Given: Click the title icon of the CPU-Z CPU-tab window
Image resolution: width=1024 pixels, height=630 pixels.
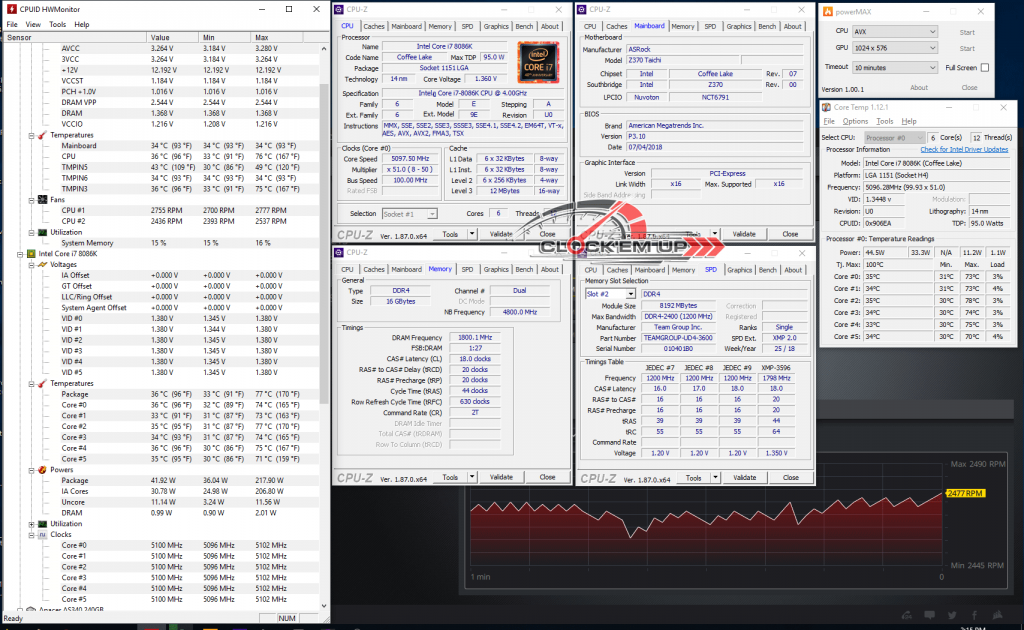Looking at the screenshot, I should point(339,9).
